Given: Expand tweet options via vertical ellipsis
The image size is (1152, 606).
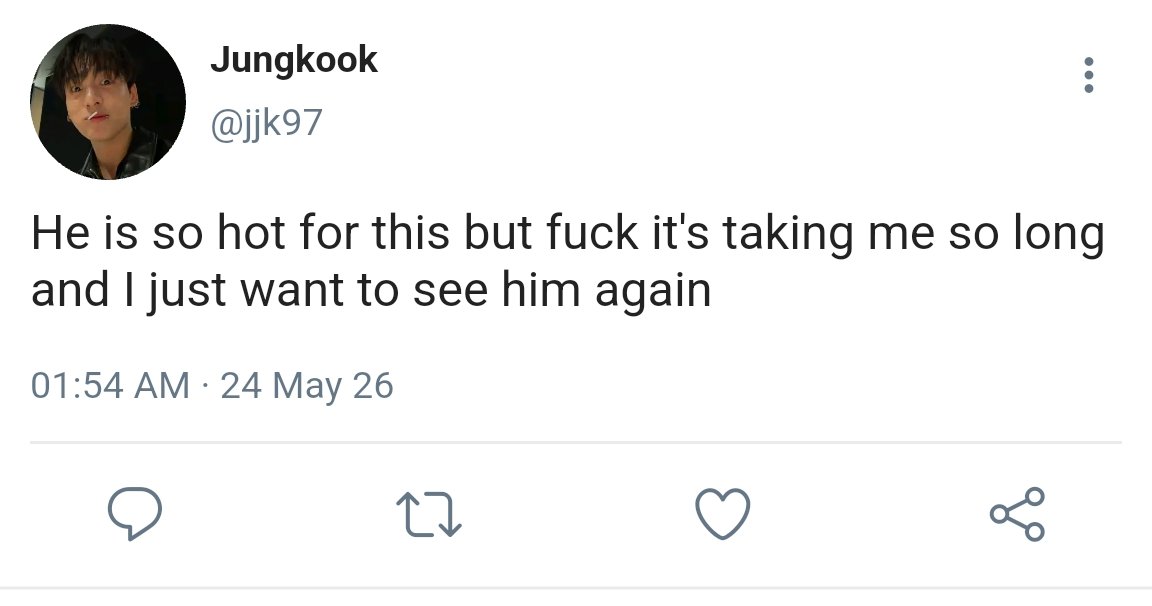Looking at the screenshot, I should [1089, 75].
